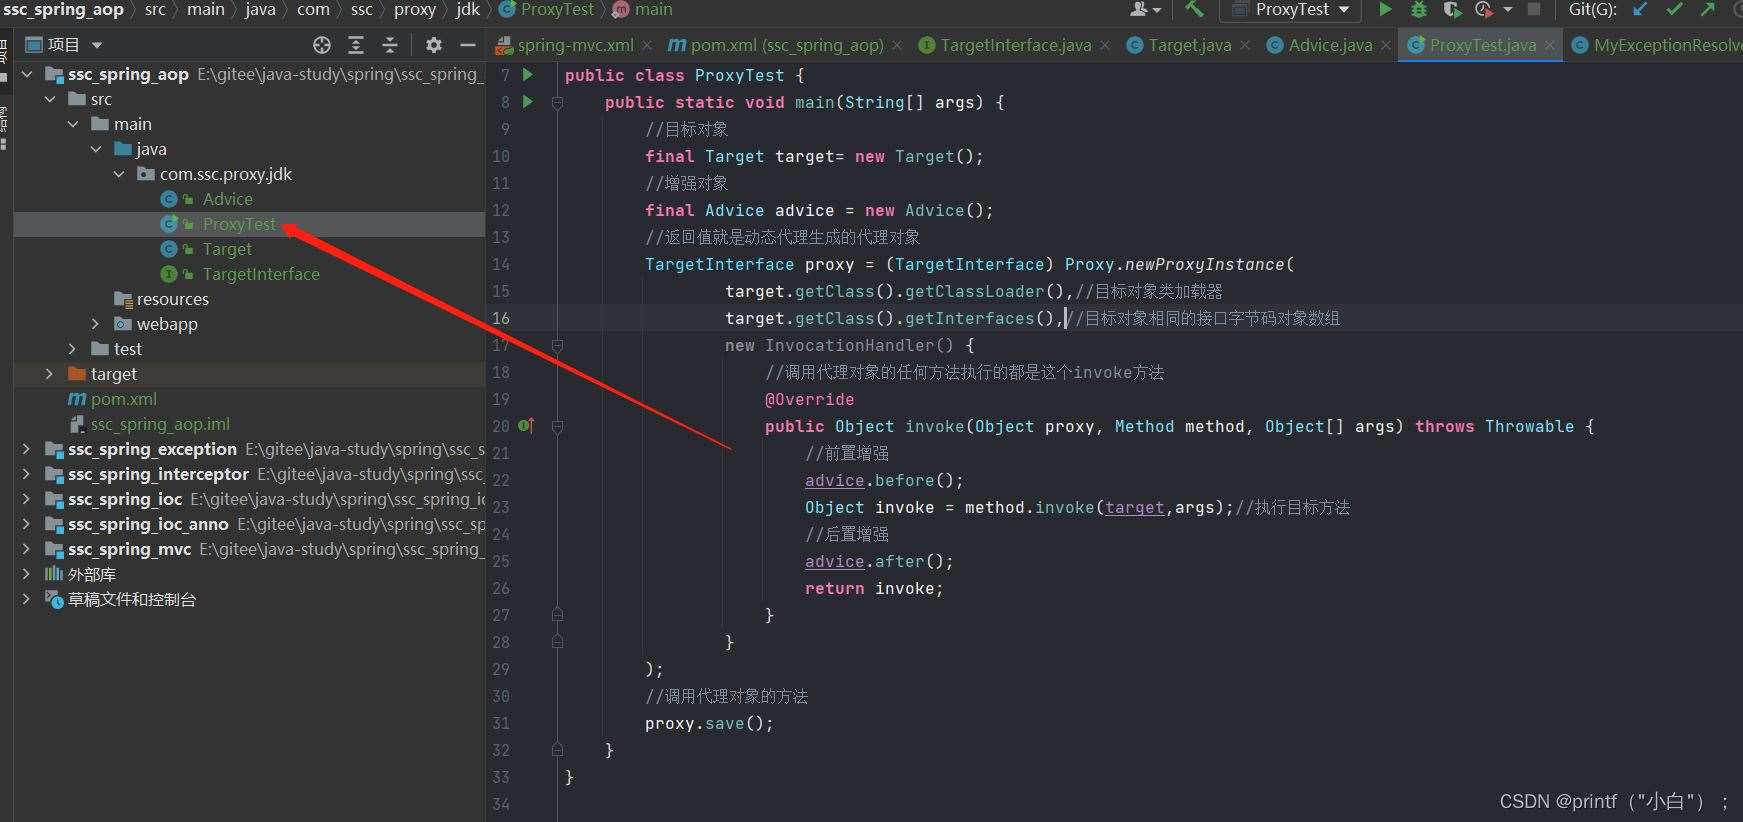Image resolution: width=1743 pixels, height=822 pixels.
Task: Switch to Target.java tab
Action: pyautogui.click(x=1189, y=45)
